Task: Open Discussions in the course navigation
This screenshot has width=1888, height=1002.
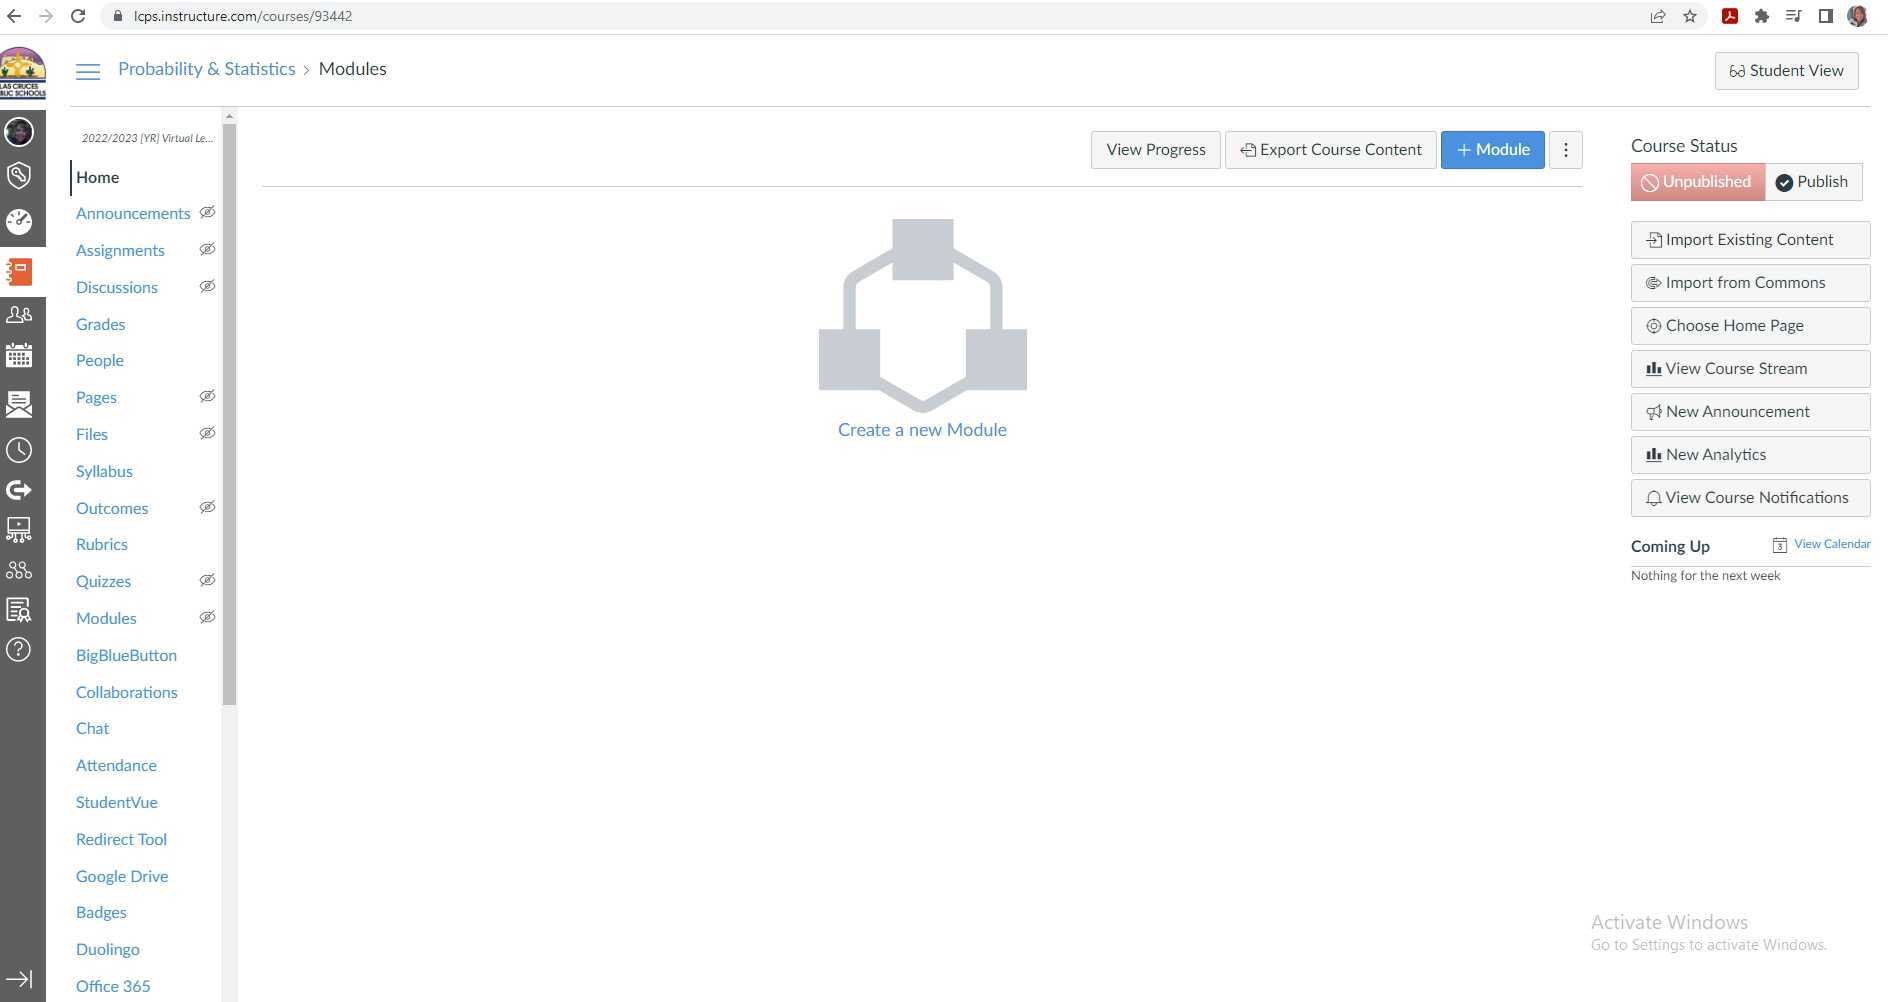Action: [117, 288]
